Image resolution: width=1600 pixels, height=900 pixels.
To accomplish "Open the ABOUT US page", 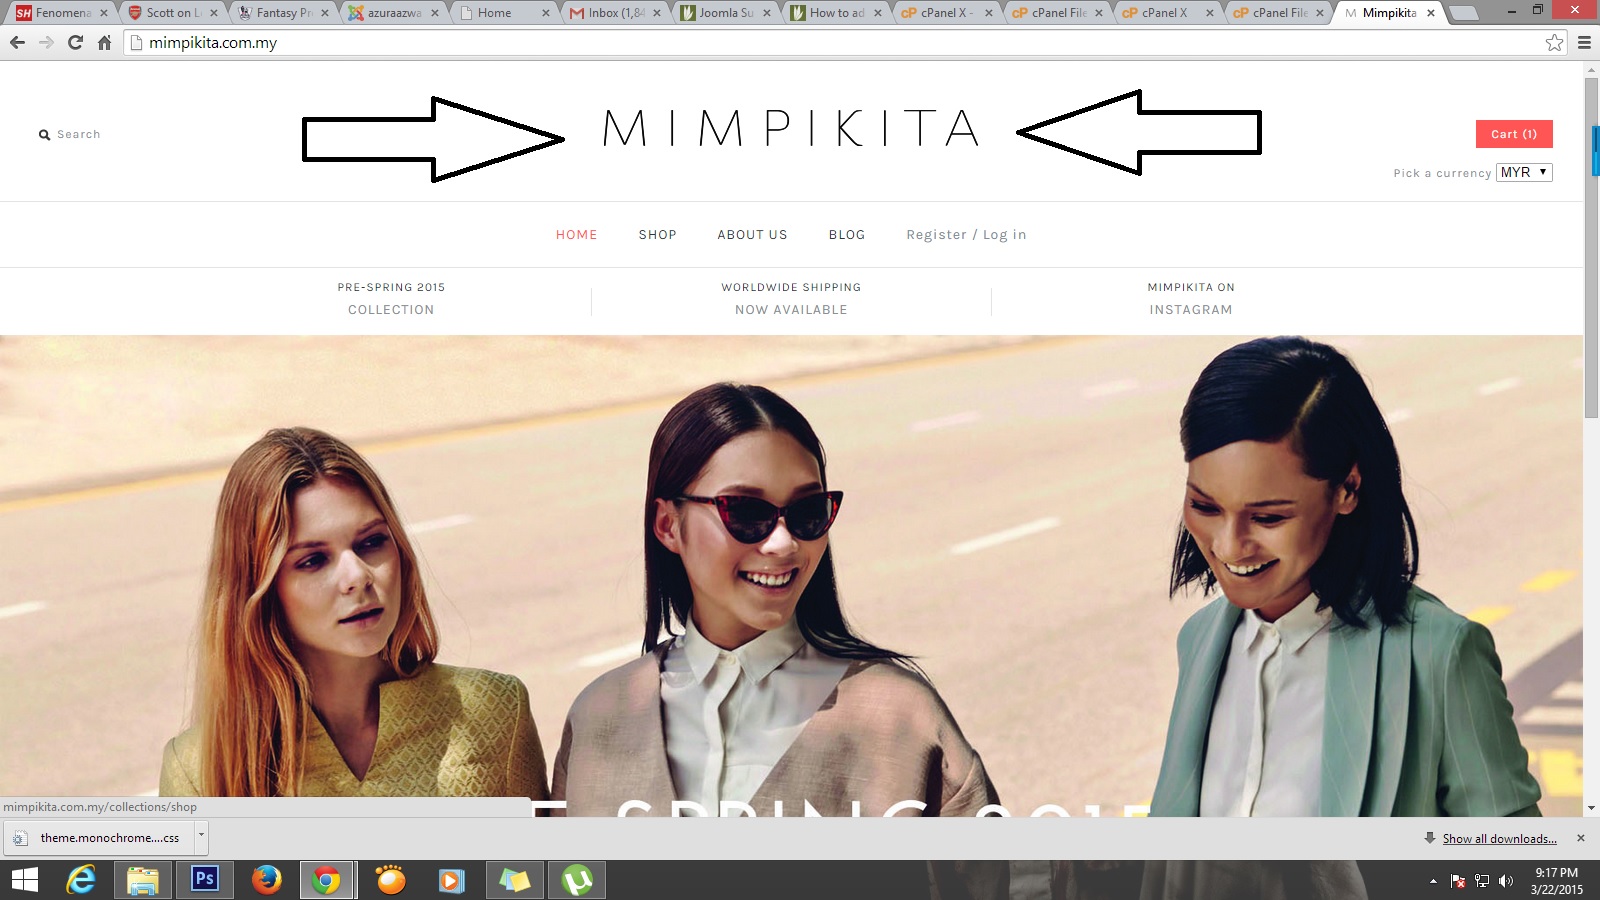I will pyautogui.click(x=752, y=235).
